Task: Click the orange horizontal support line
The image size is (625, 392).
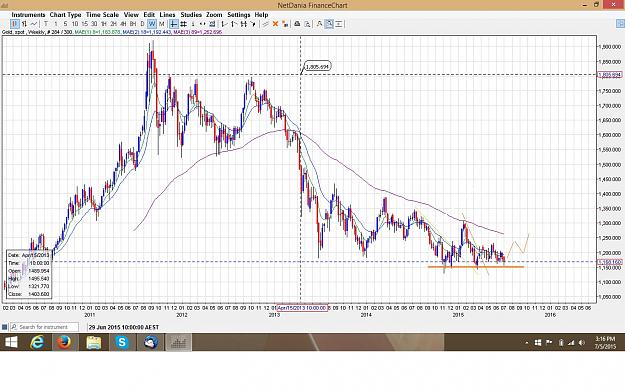Action: tap(476, 266)
